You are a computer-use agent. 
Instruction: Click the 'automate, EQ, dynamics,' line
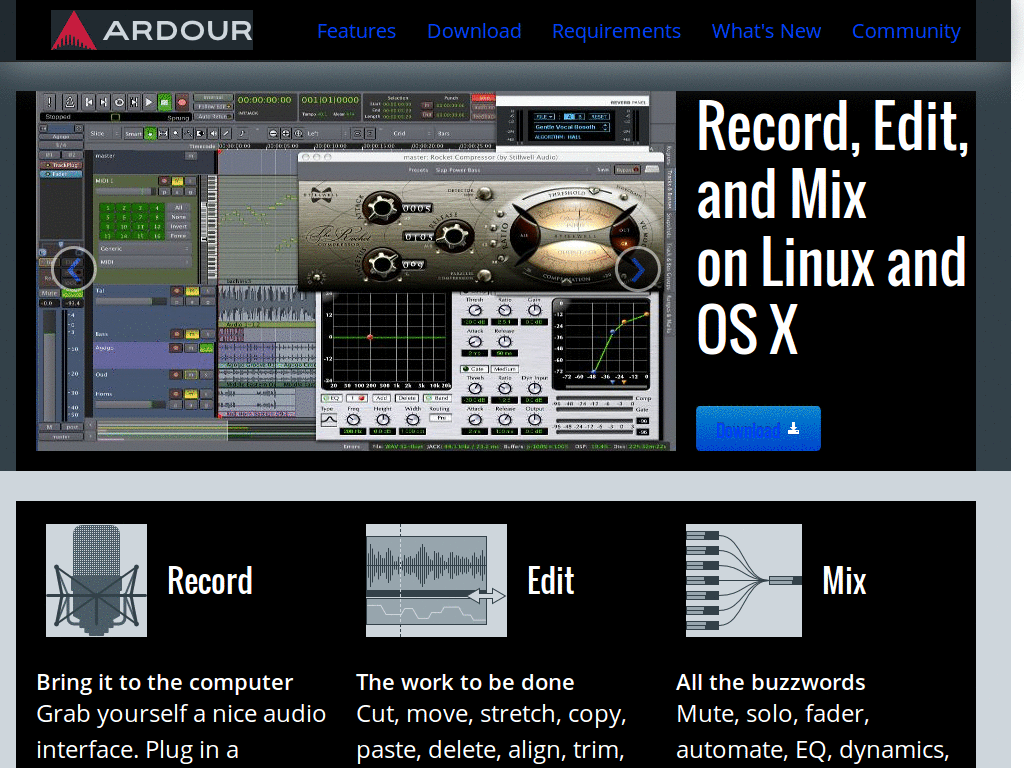(812, 750)
